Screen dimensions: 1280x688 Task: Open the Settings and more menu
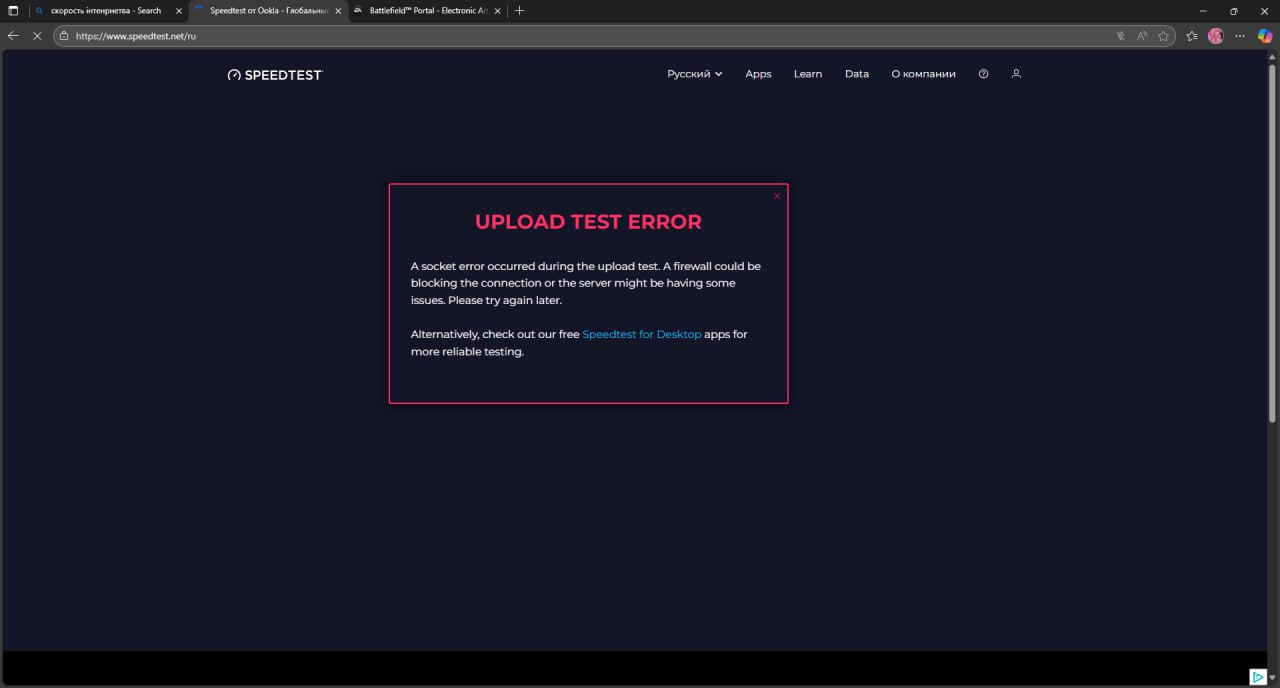coord(1240,35)
